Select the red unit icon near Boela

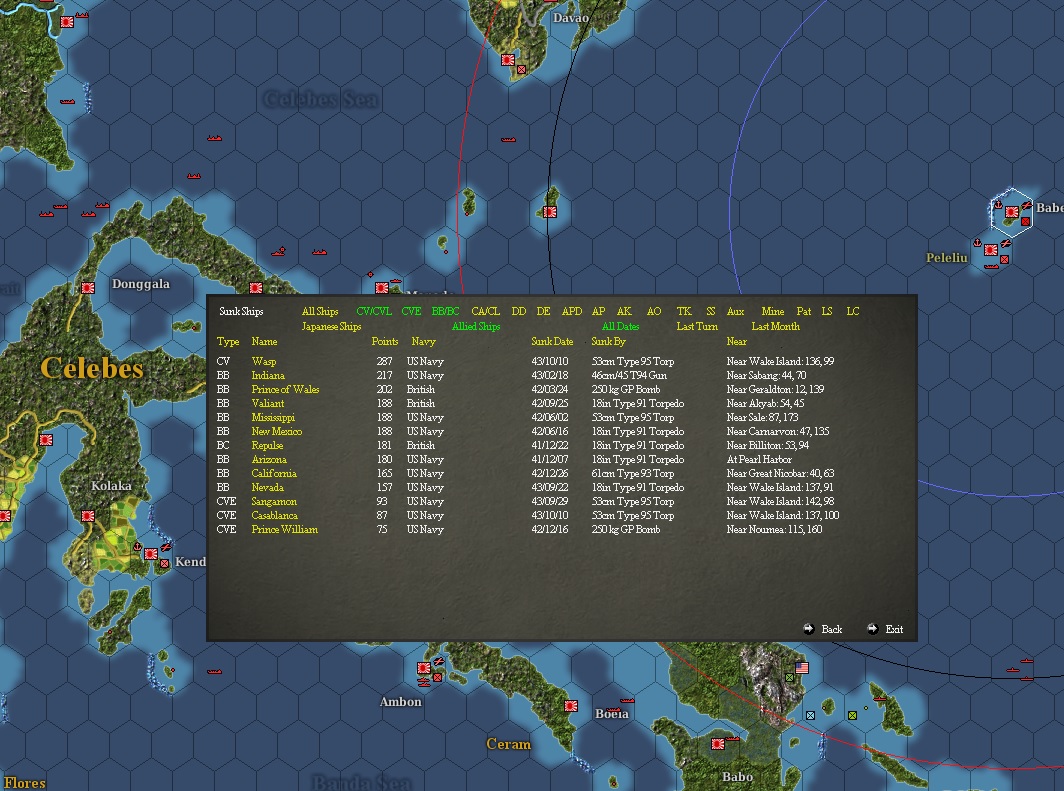pyautogui.click(x=571, y=705)
